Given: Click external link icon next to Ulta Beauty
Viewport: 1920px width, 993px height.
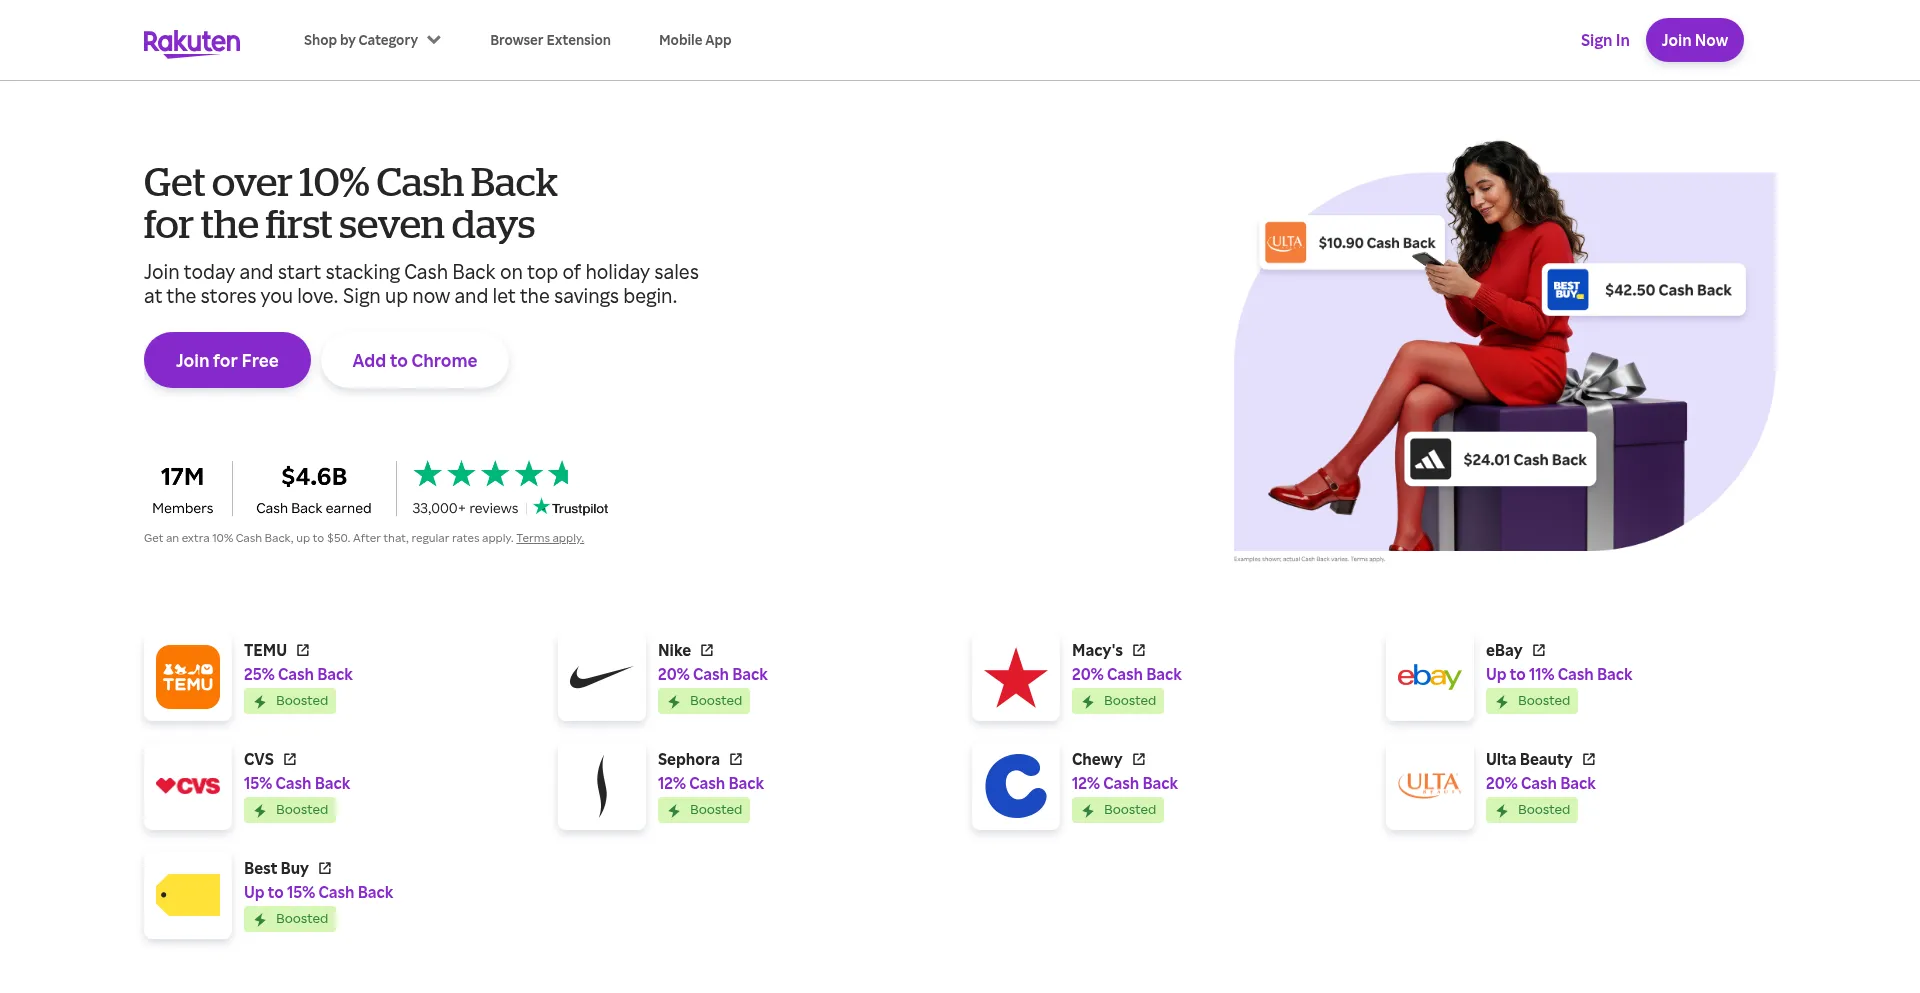Looking at the screenshot, I should (1589, 759).
